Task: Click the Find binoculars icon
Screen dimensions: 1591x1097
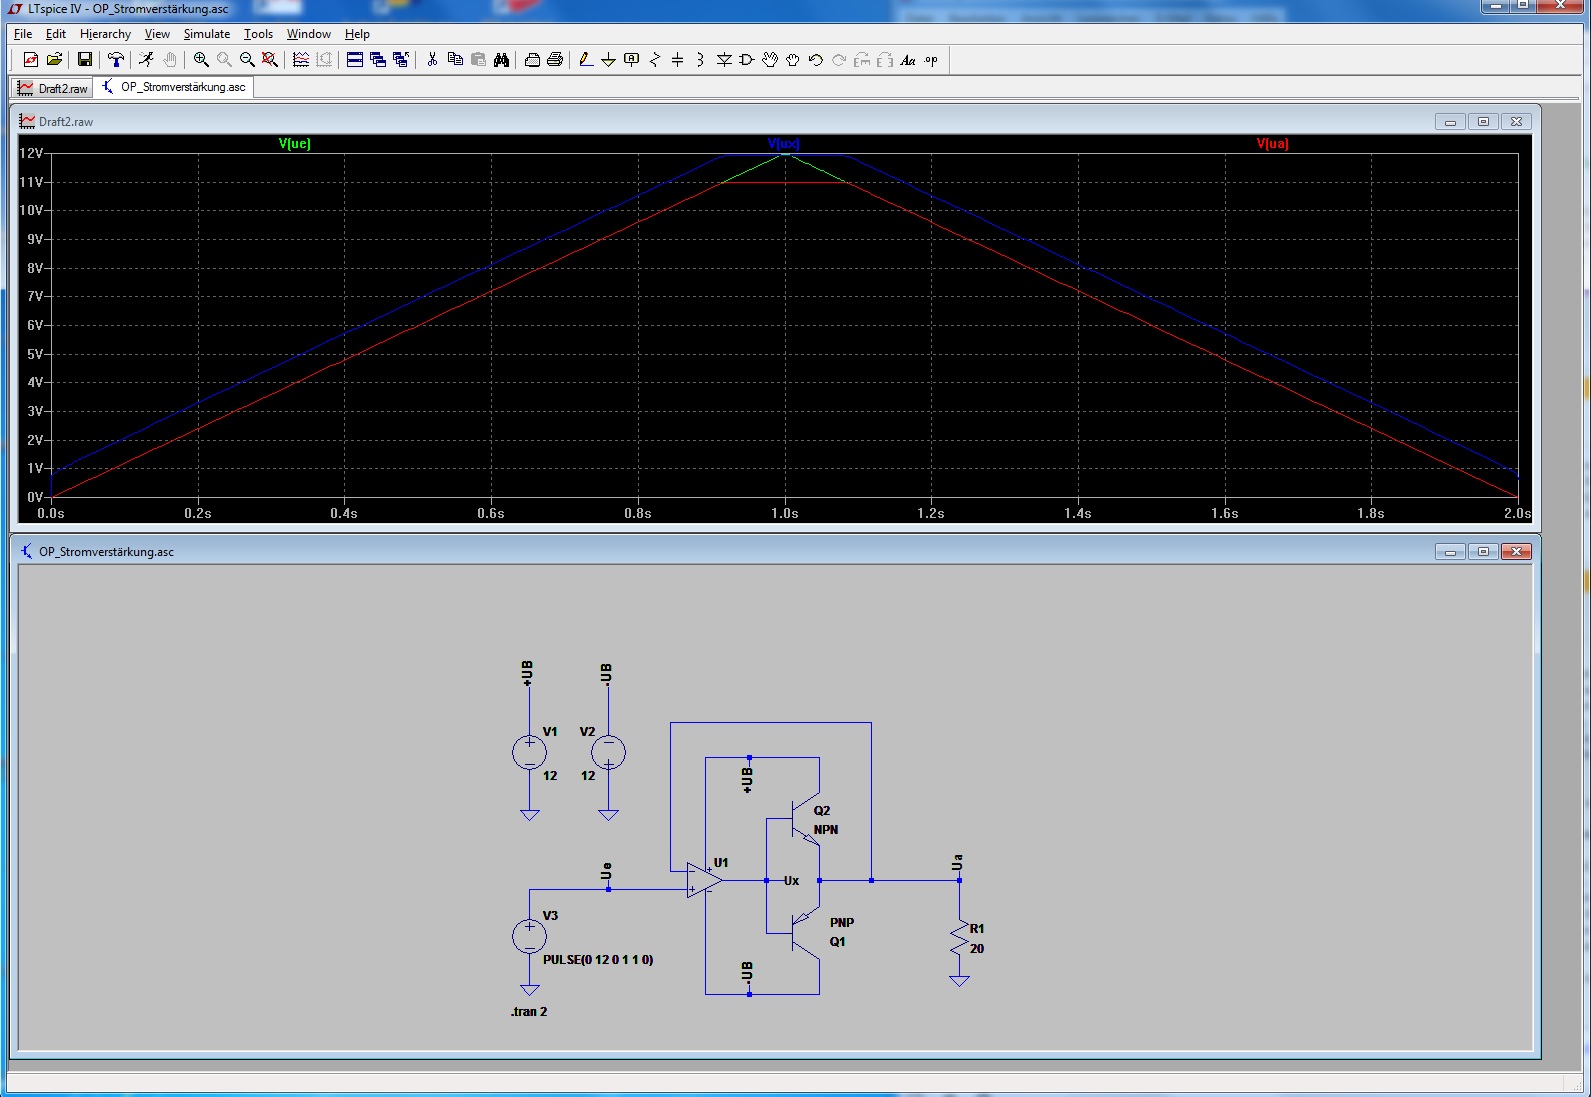Action: 501,60
